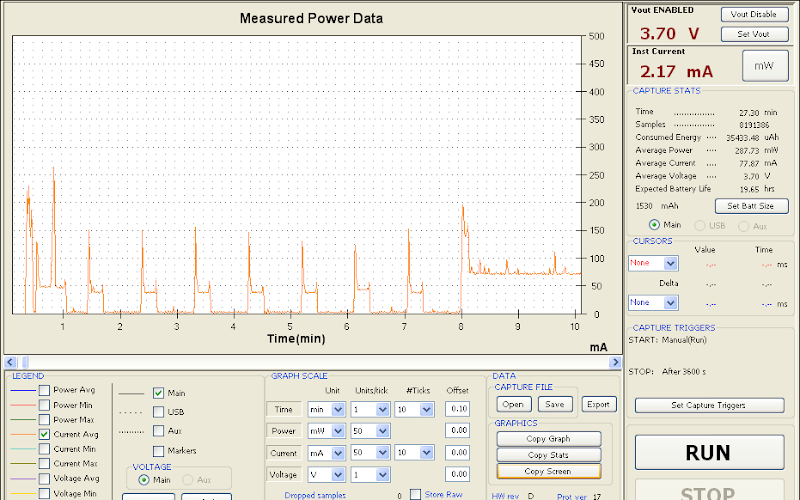Select the Main voltage radio button
Viewport: 800px width, 500px height.
click(x=144, y=480)
